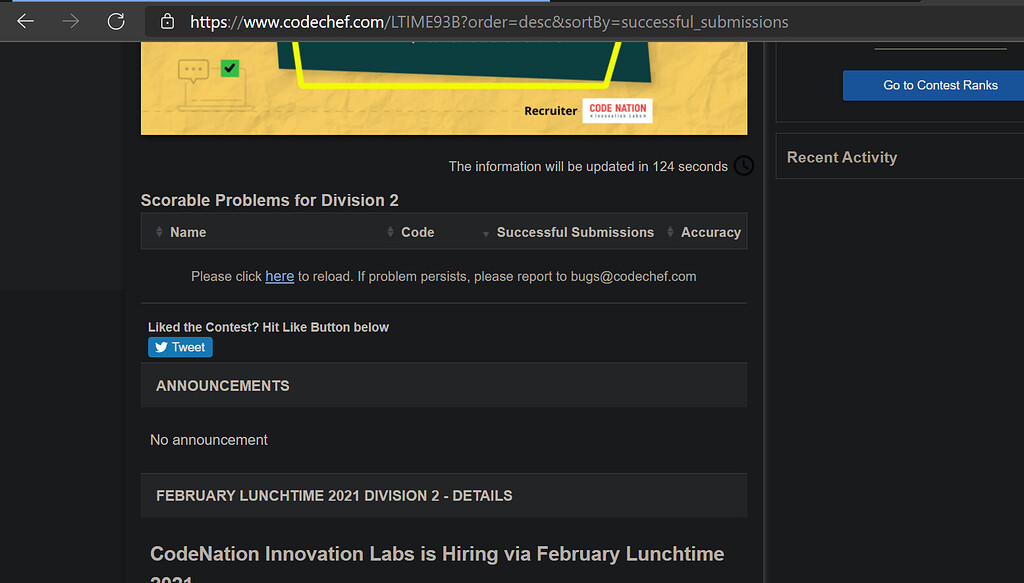Screen dimensions: 1024x583
Task: Click the green checkmark icon in the banner
Action: pos(228,70)
